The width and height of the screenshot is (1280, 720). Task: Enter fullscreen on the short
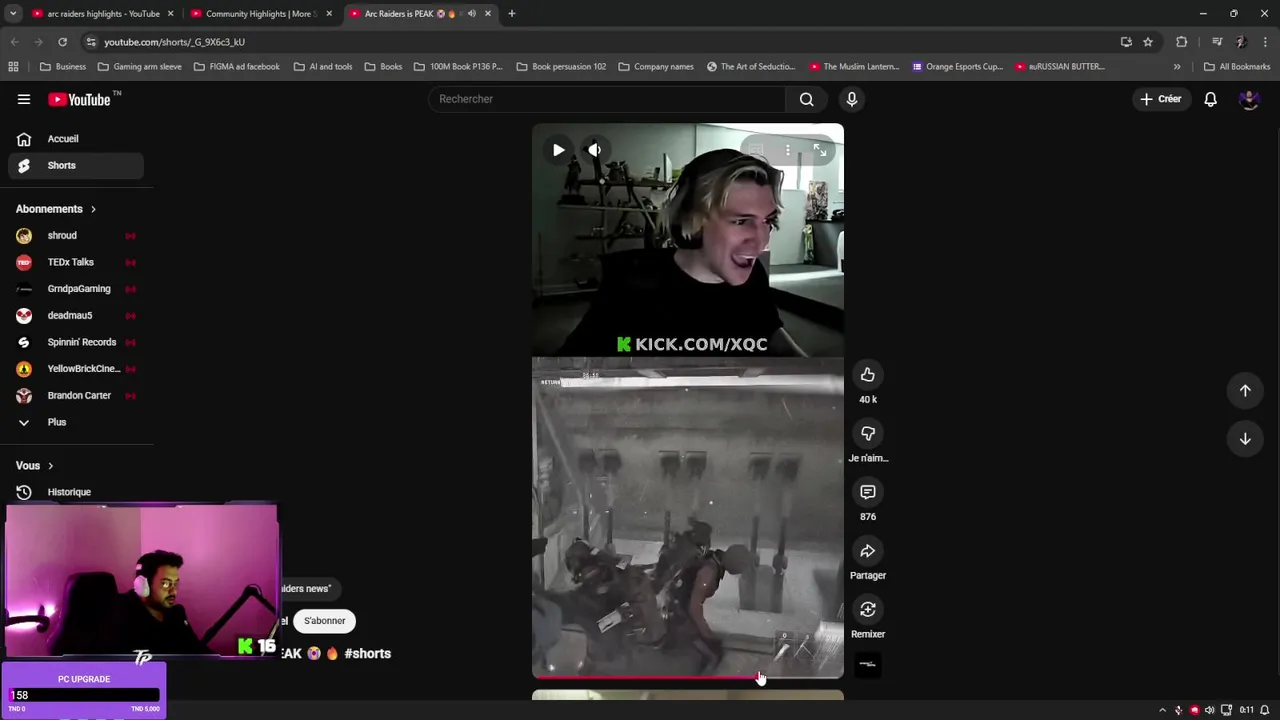820,150
